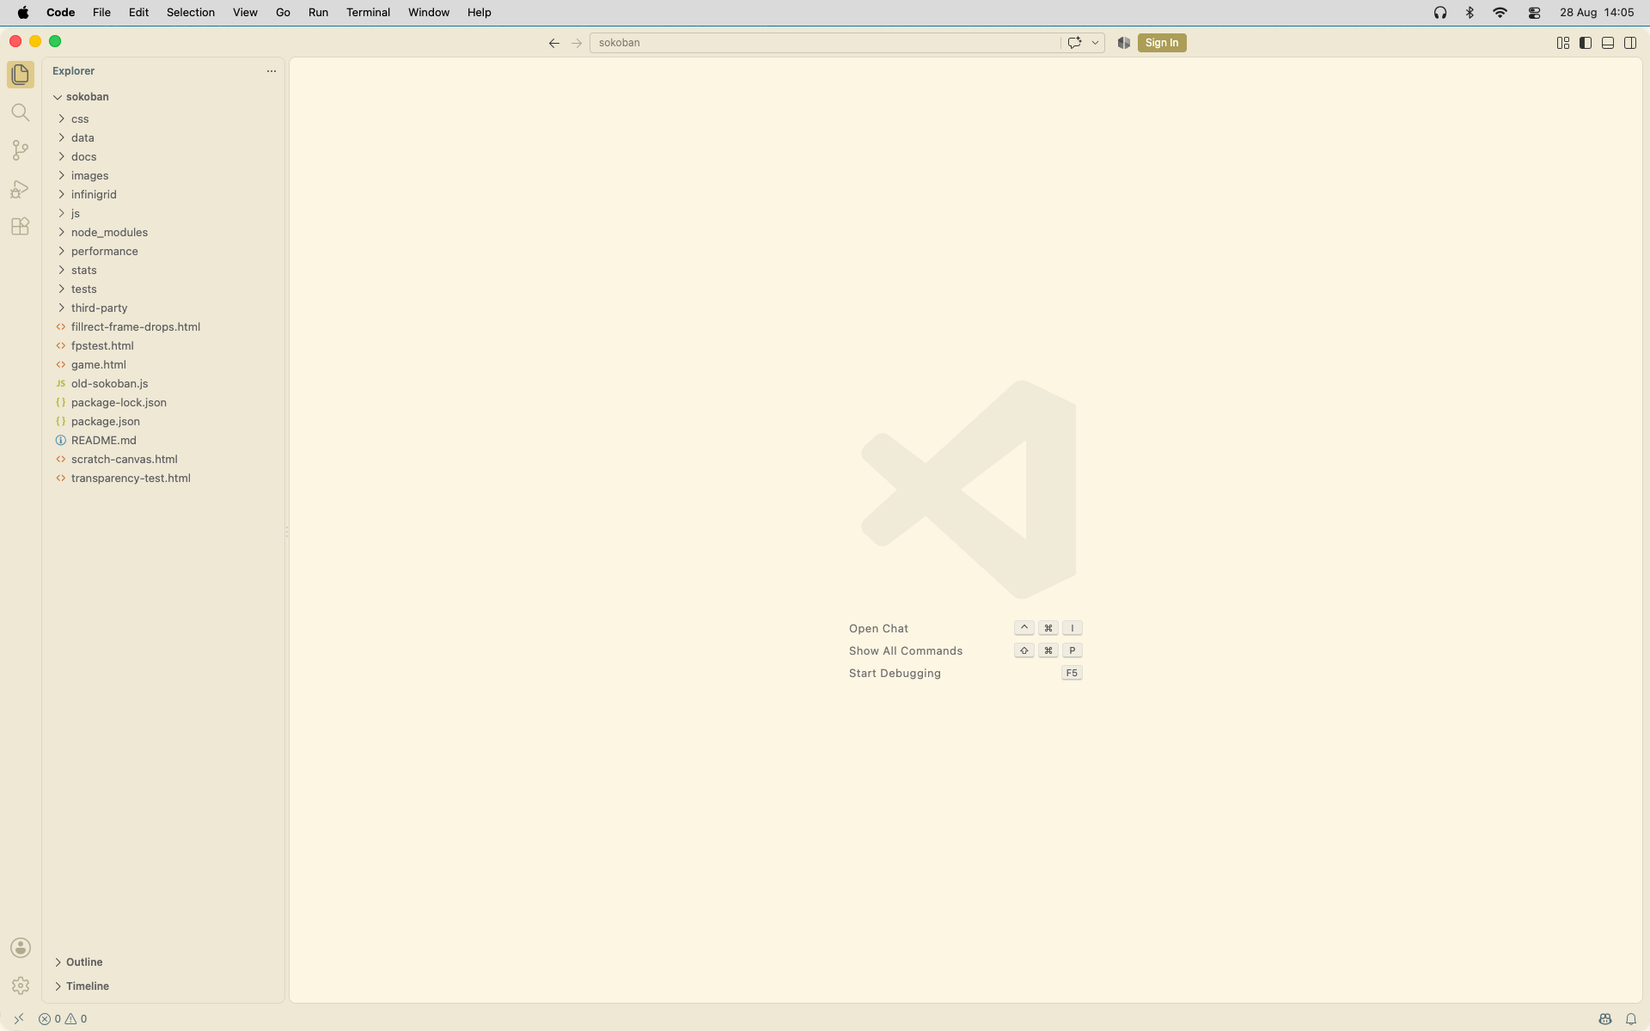Viewport: 1650px width, 1031px height.
Task: Open the Source Control view
Action: click(x=20, y=150)
